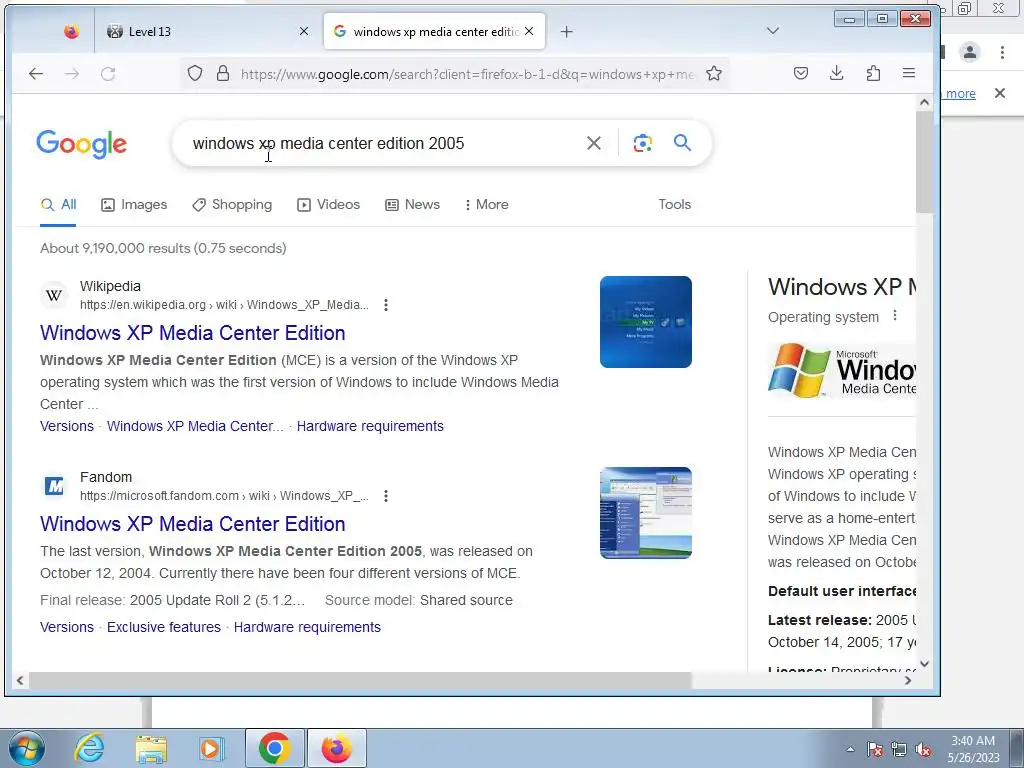Show hidden system tray icons arrow
The image size is (1024, 768).
(x=850, y=749)
